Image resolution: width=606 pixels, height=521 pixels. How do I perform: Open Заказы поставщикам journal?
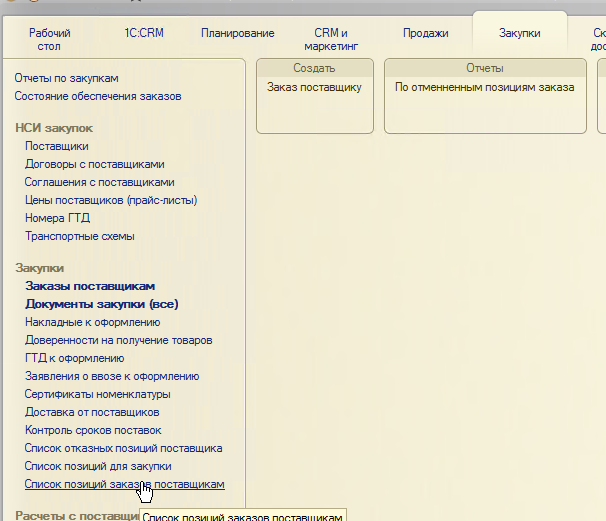coord(90,286)
